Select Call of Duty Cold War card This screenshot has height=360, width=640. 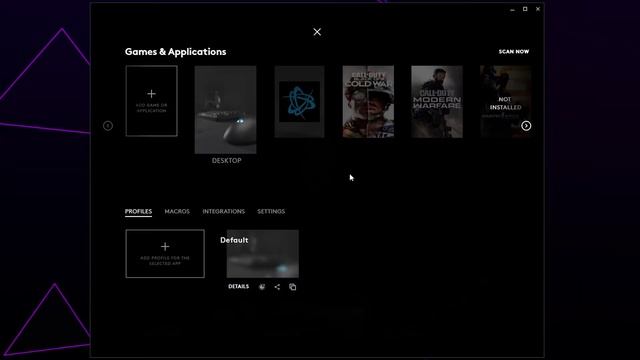[368, 102]
